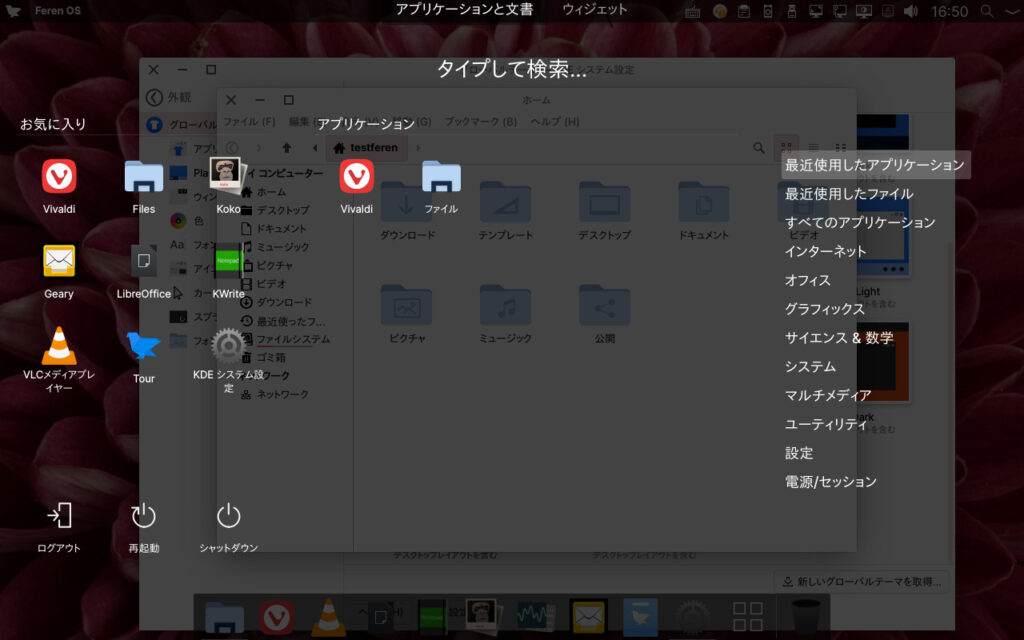The width and height of the screenshot is (1024, 640).
Task: Click the Geary envelope in the dock
Action: (x=588, y=617)
